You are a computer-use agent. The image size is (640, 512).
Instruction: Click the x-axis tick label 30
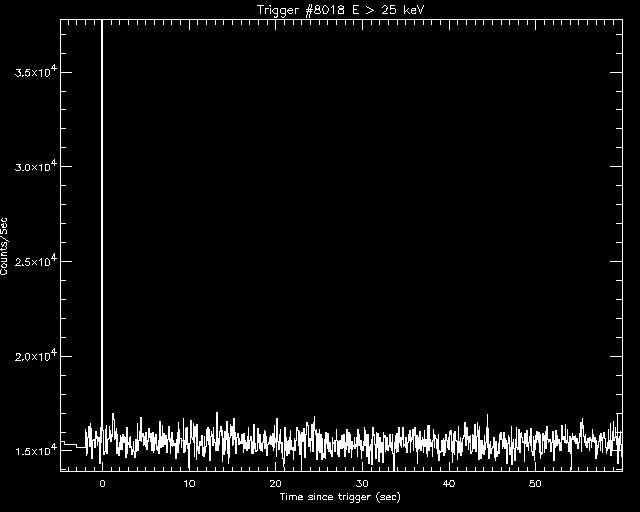point(362,484)
